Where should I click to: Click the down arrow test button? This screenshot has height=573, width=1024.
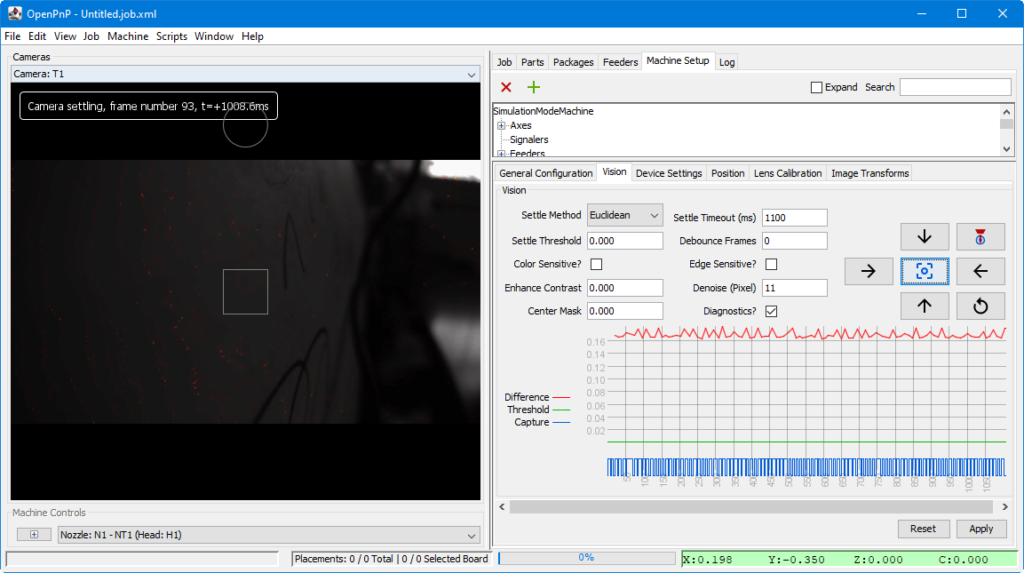point(924,237)
